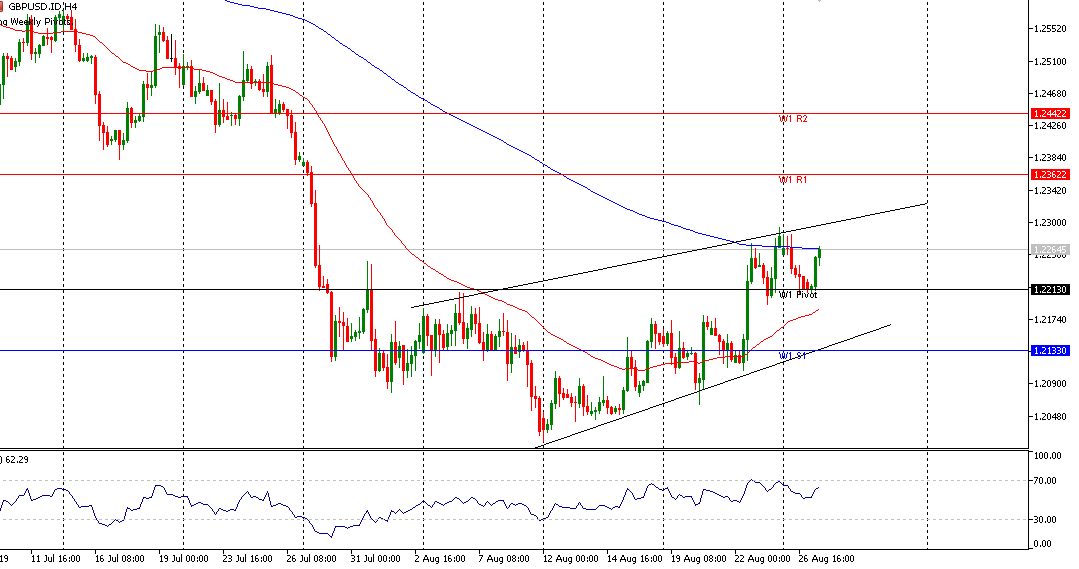Click the 23 Jul 16:00 time label
Viewport: 1079px width, 569px height.
(x=248, y=559)
